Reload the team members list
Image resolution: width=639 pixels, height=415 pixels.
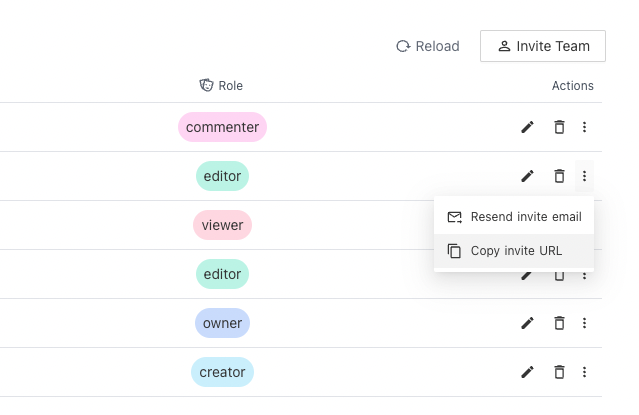tap(428, 46)
